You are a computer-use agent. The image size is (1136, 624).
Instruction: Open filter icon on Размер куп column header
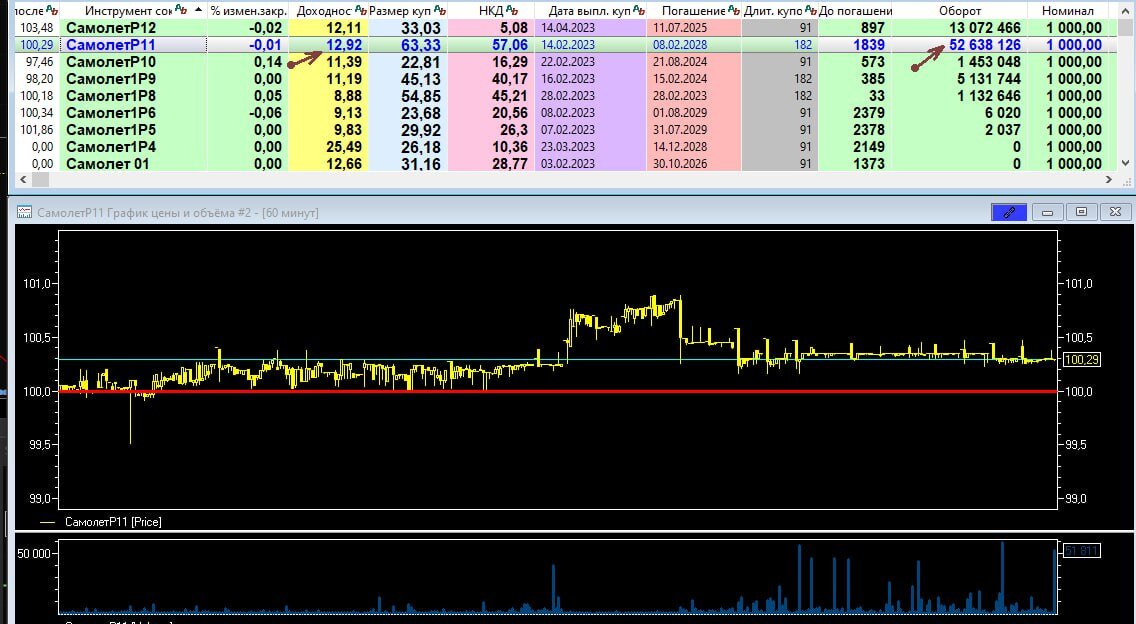click(x=439, y=10)
